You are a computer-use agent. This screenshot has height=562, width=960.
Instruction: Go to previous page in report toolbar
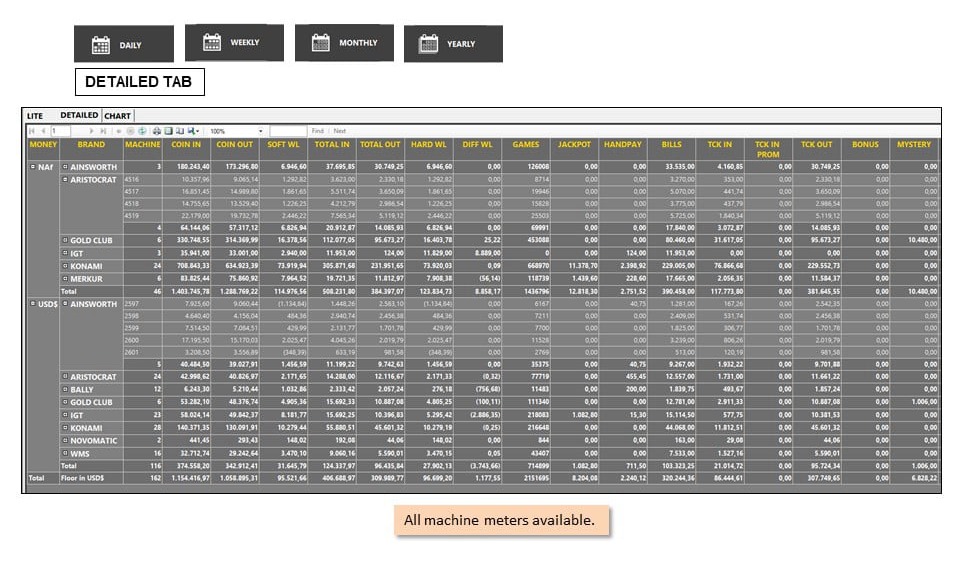coord(43,131)
